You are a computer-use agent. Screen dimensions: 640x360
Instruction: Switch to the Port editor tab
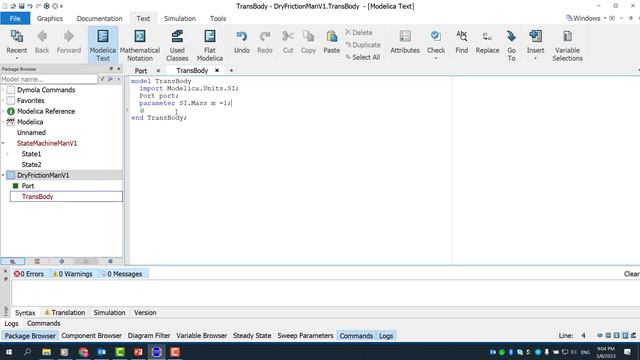click(x=141, y=71)
